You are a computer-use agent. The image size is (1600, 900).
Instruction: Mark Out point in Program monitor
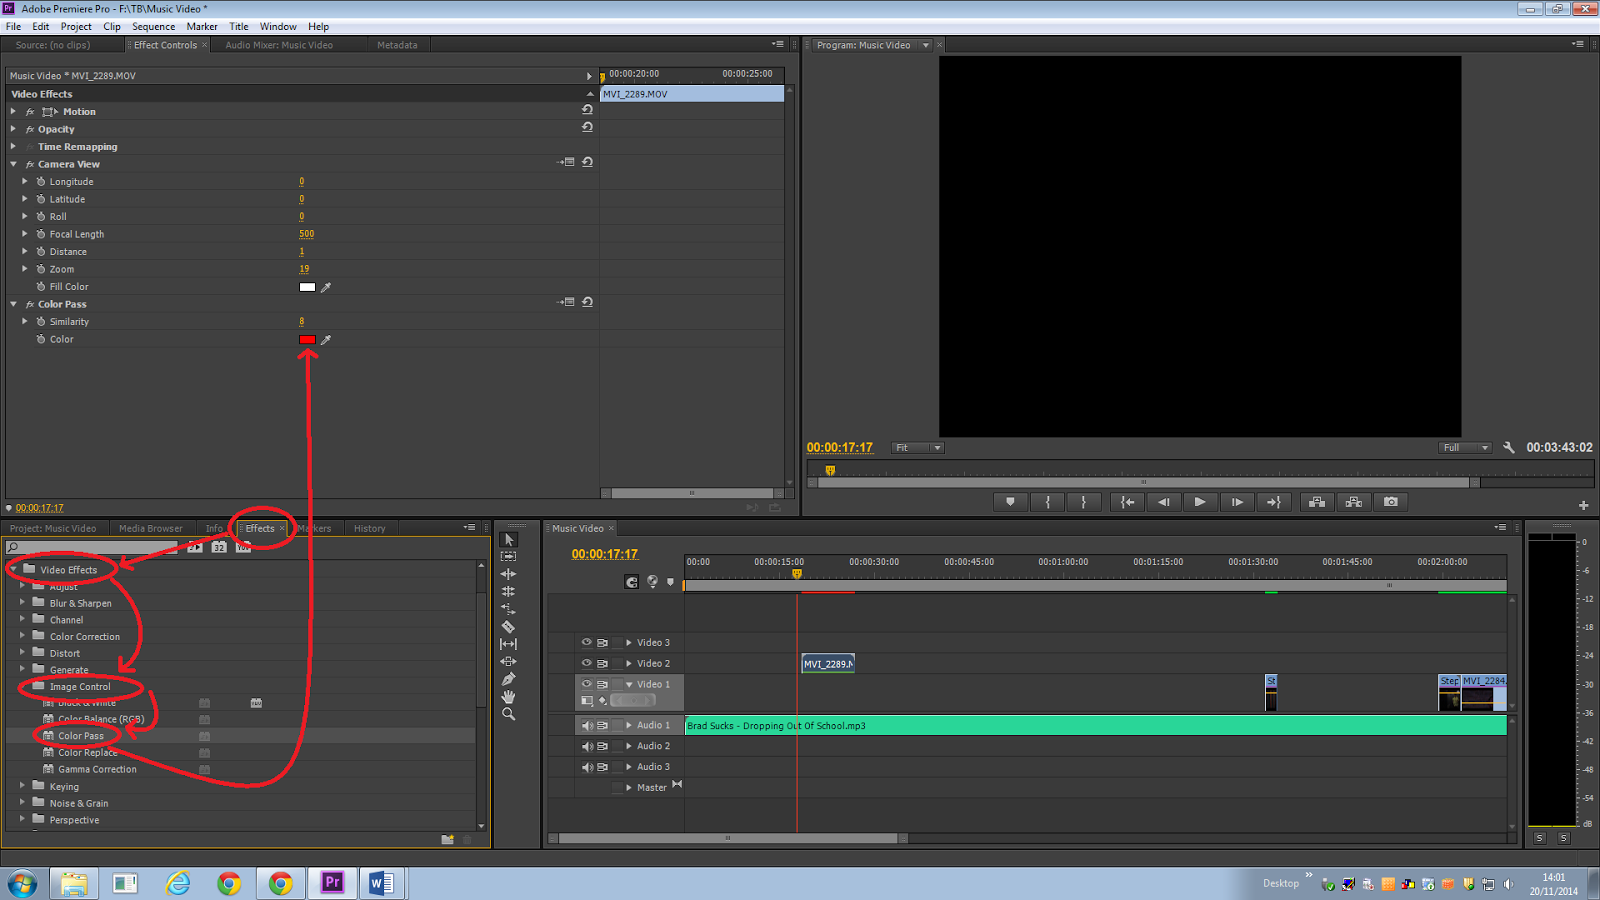coord(1083,502)
